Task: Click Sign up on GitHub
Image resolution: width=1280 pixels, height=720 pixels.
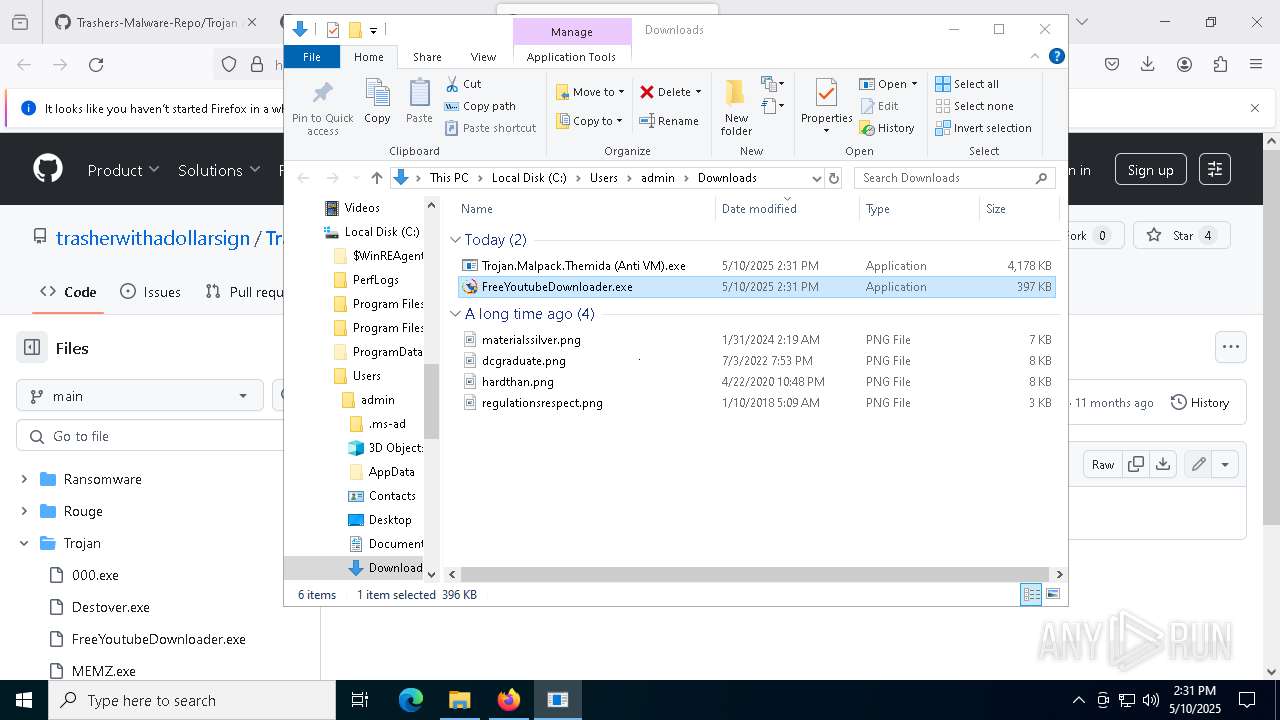Action: (x=1151, y=170)
